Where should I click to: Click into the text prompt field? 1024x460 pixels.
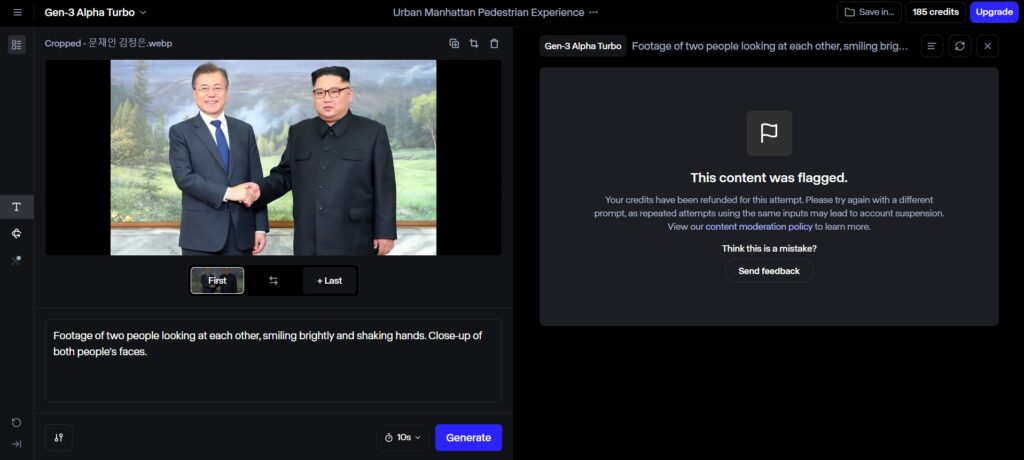273,361
